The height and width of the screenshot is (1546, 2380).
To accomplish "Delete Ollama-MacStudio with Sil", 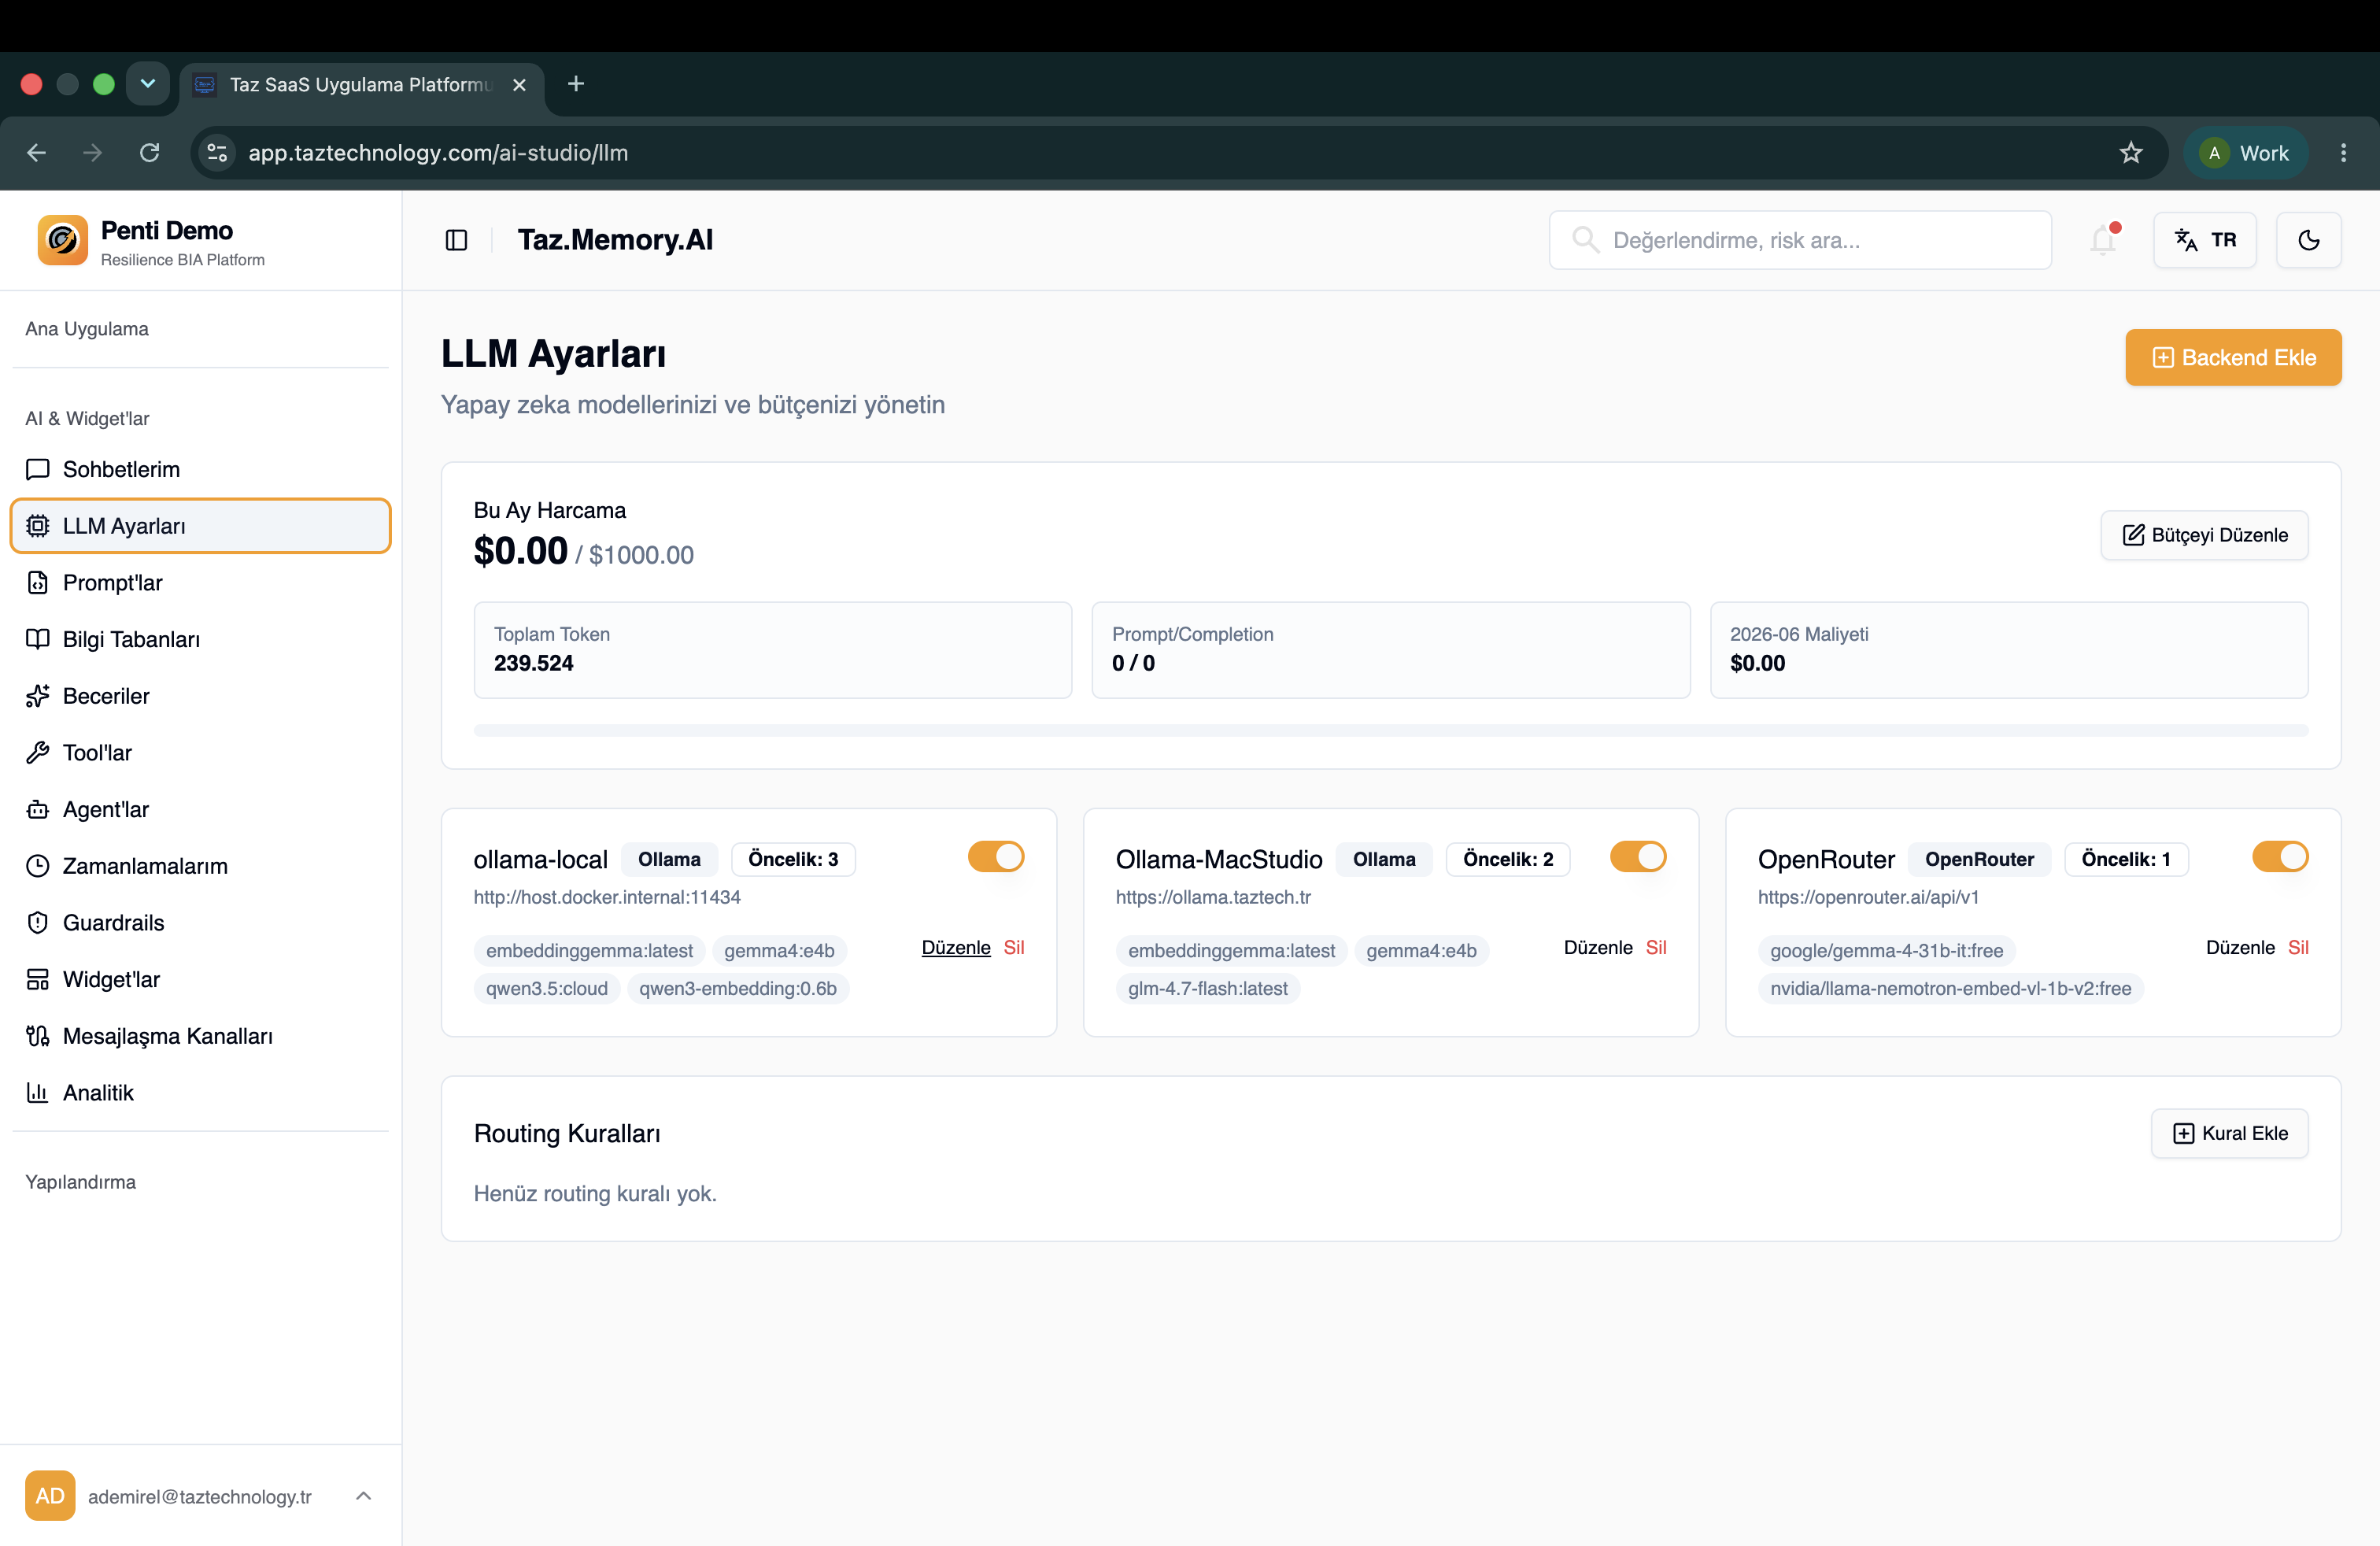I will point(1656,948).
